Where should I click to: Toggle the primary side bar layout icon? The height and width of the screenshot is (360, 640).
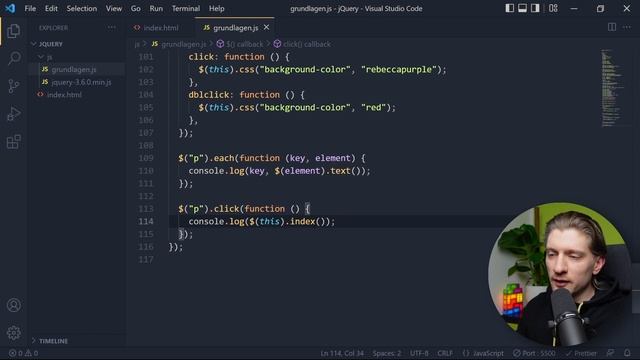(509, 8)
